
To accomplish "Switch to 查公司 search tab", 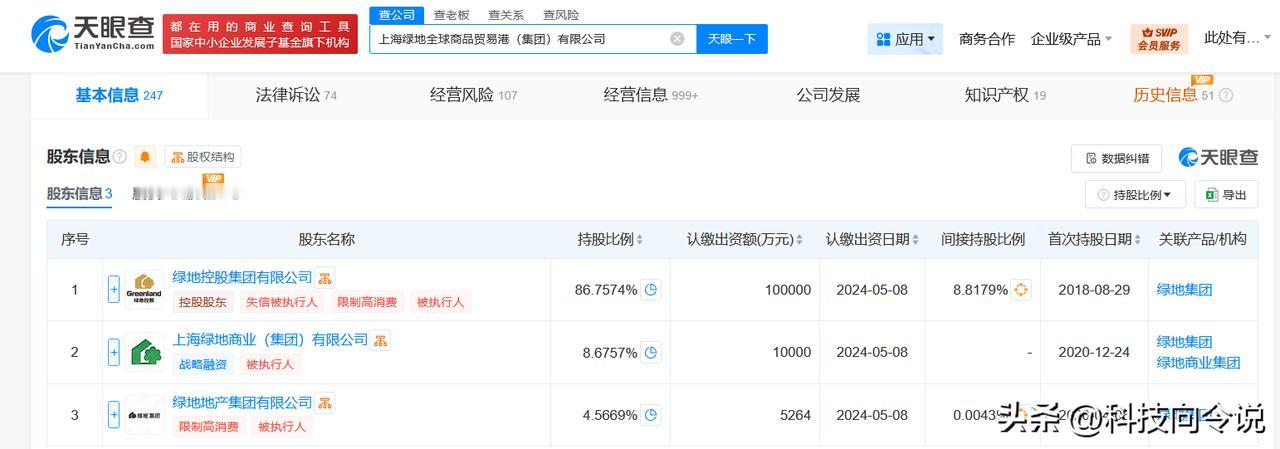I will [x=397, y=15].
